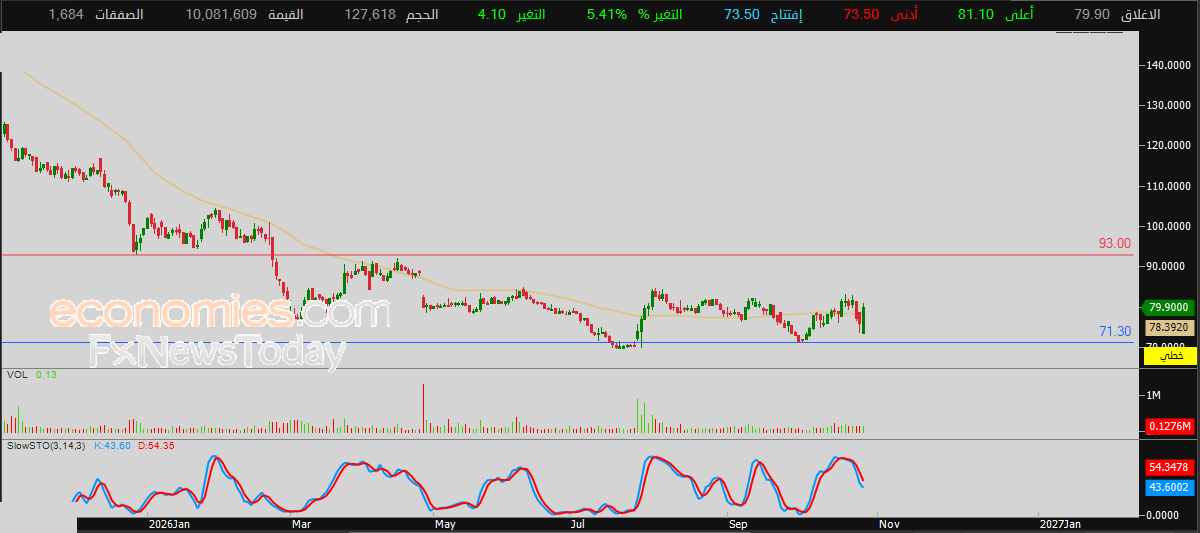Image resolution: width=1200 pixels, height=533 pixels.
Task: Click the yellow خطي scale label
Action: [1168, 356]
